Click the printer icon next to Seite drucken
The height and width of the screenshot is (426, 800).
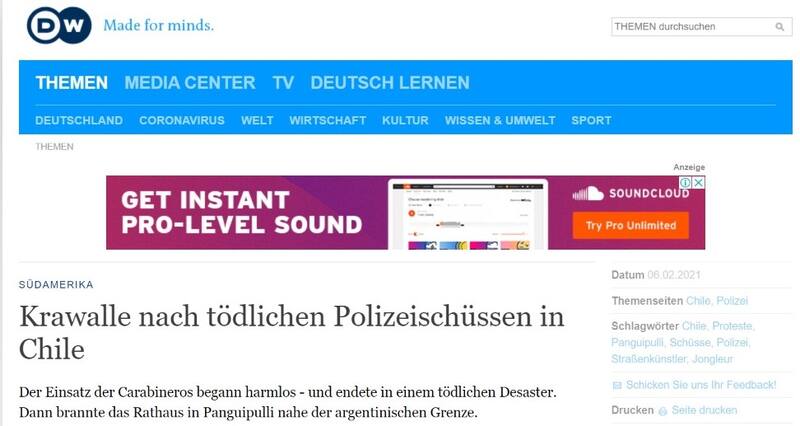click(x=662, y=411)
